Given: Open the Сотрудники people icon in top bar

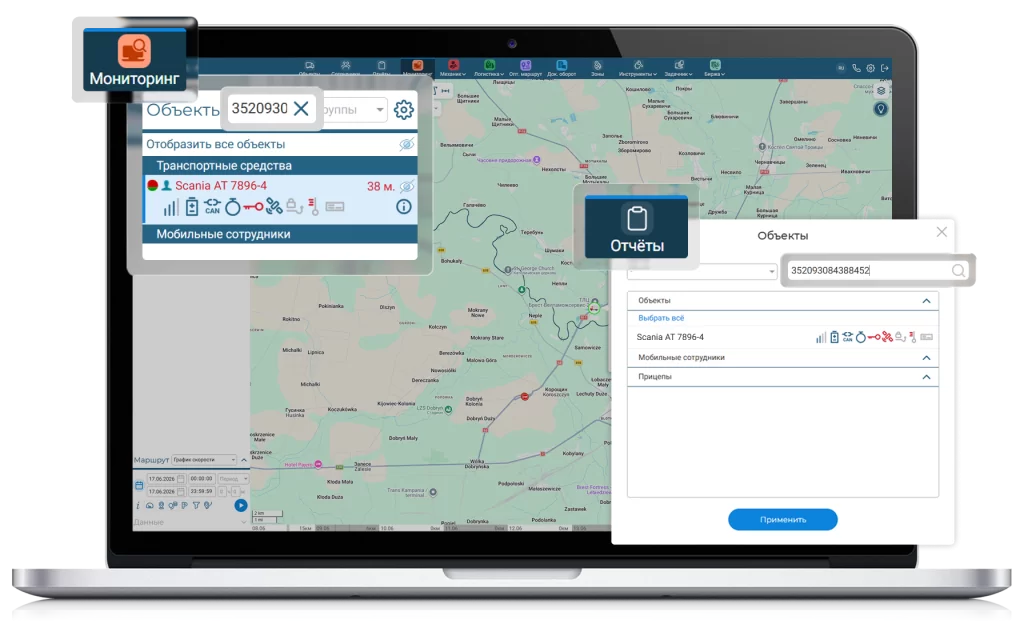Looking at the screenshot, I should [x=345, y=65].
